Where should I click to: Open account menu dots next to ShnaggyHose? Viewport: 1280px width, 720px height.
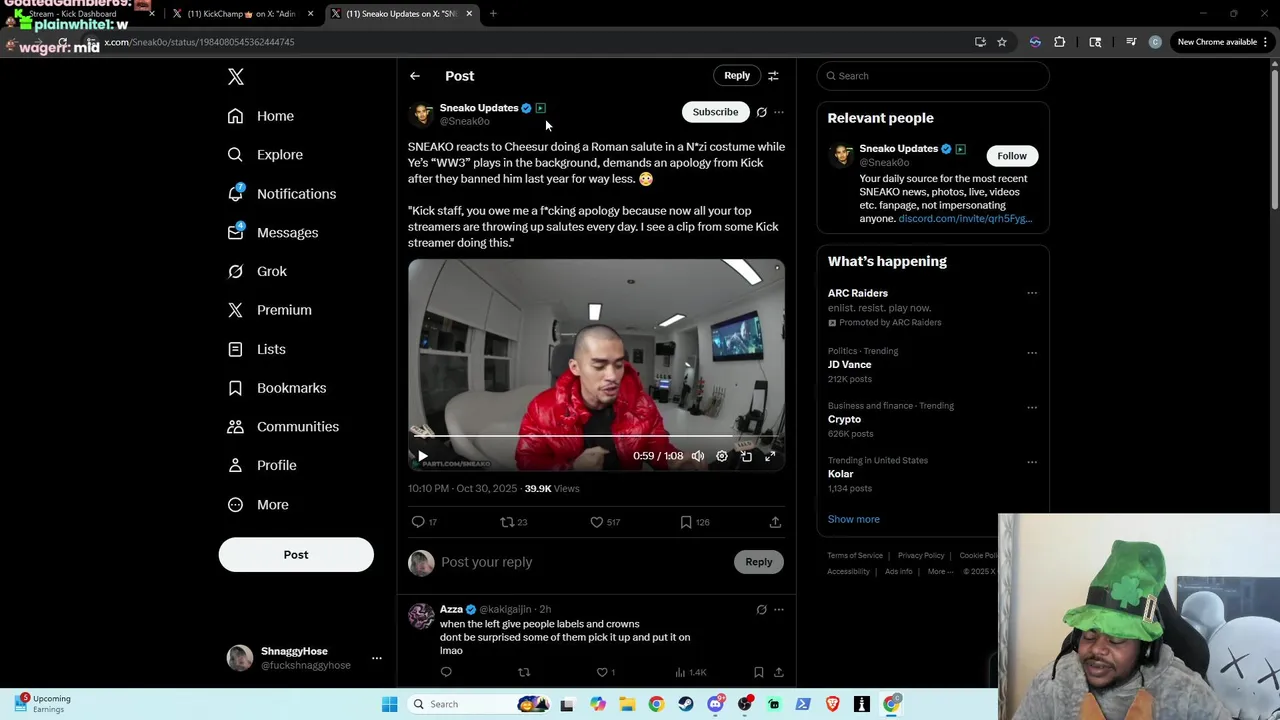[x=377, y=658]
